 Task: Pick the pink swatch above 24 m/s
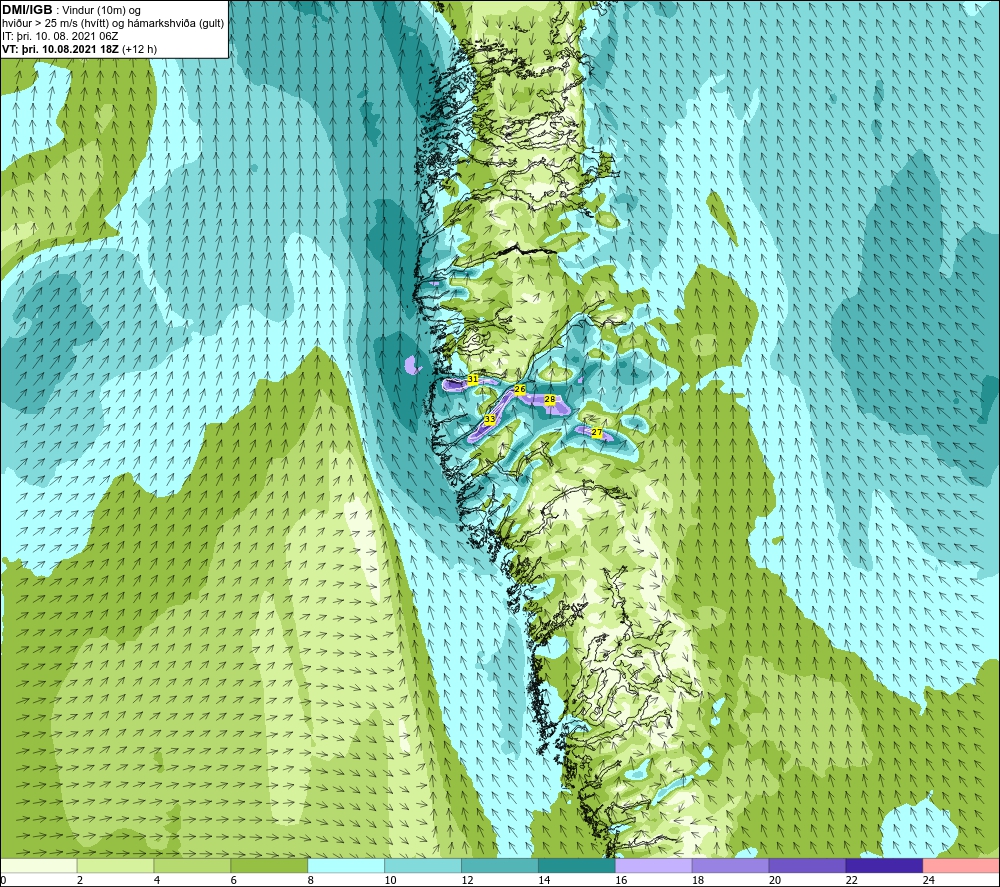pyautogui.click(x=961, y=866)
